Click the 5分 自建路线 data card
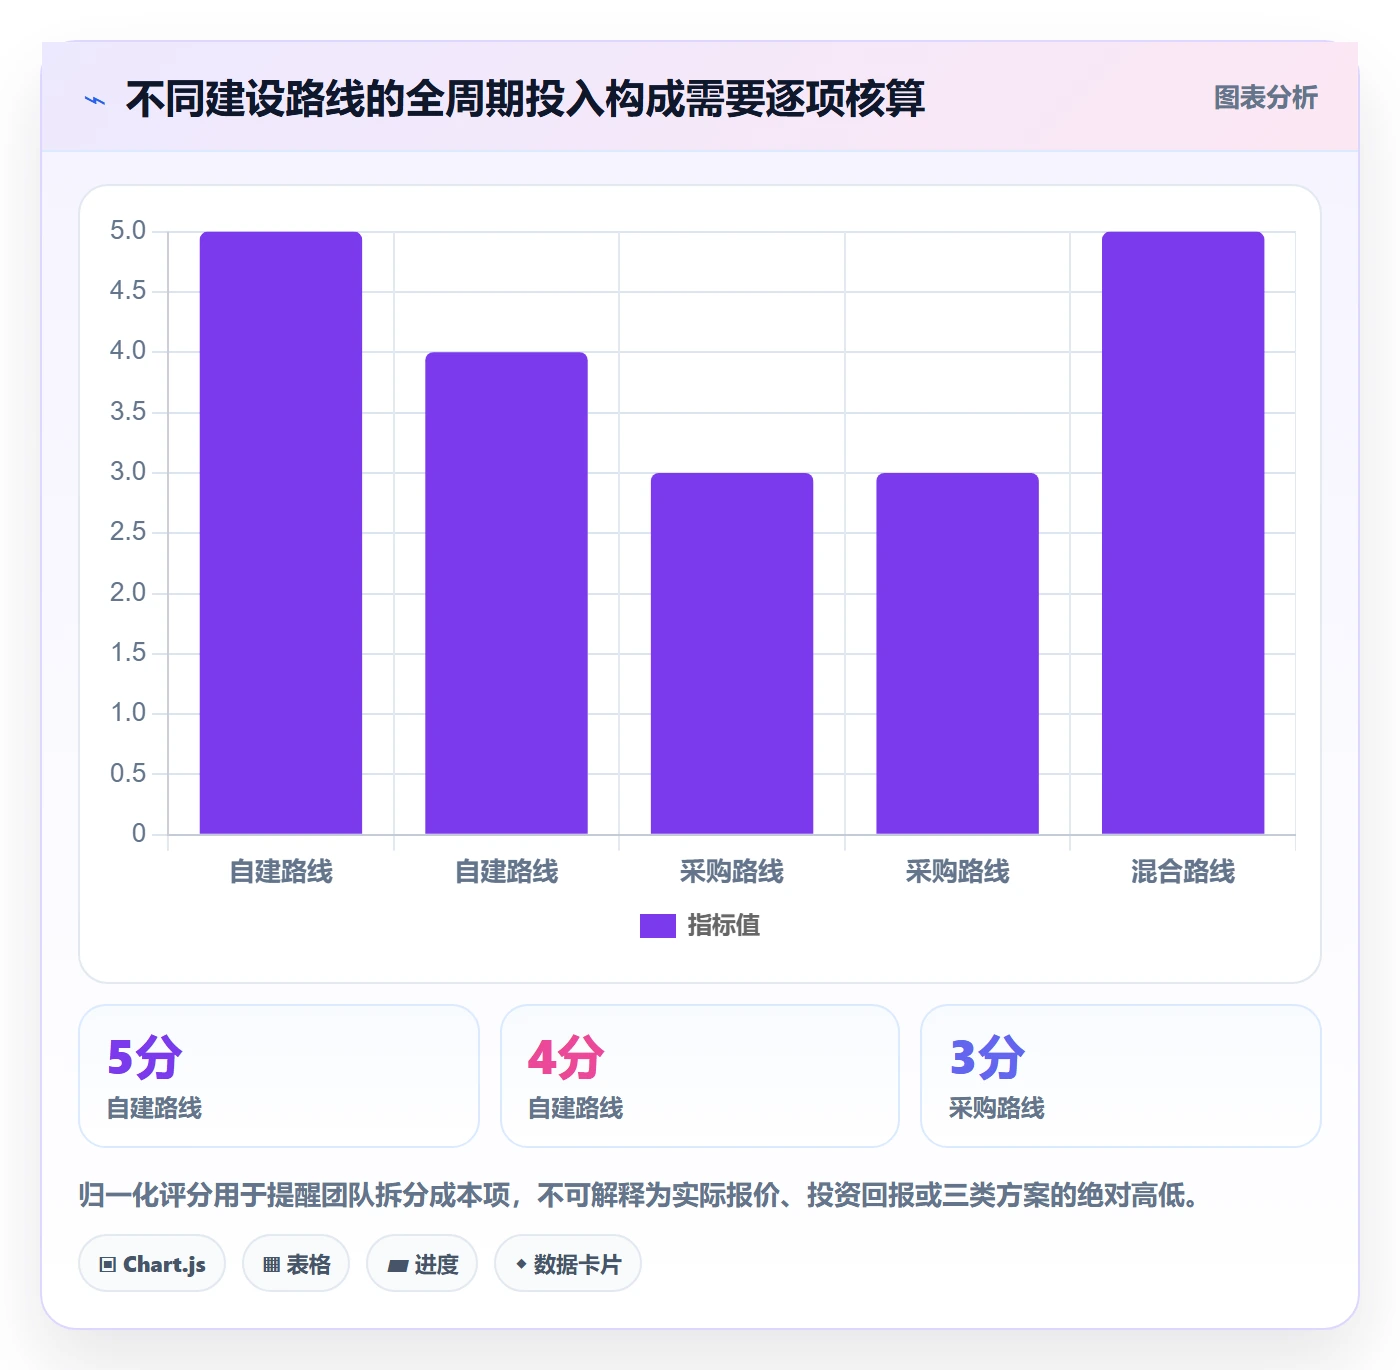Viewport: 1400px width, 1370px height. coord(279,1076)
